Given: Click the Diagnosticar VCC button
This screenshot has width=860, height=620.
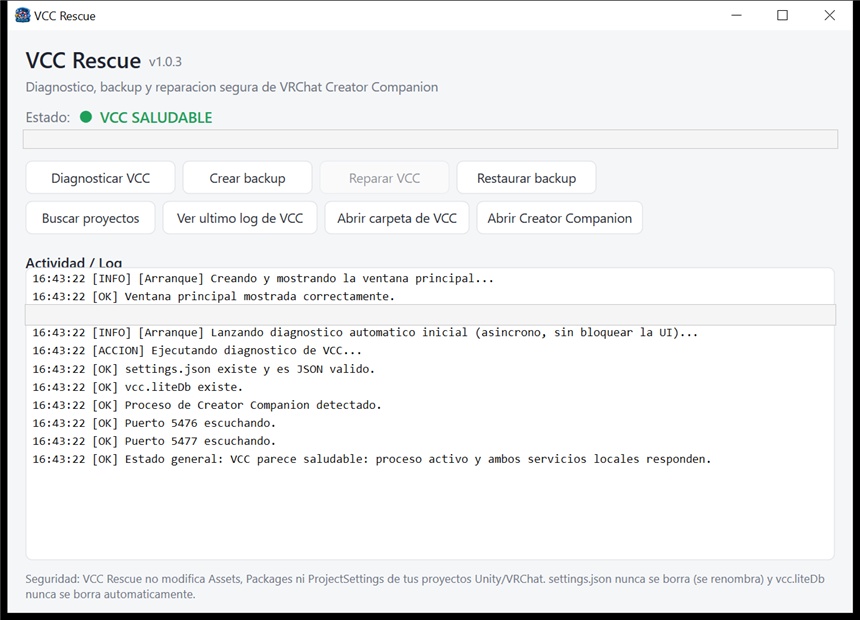Looking at the screenshot, I should (100, 178).
